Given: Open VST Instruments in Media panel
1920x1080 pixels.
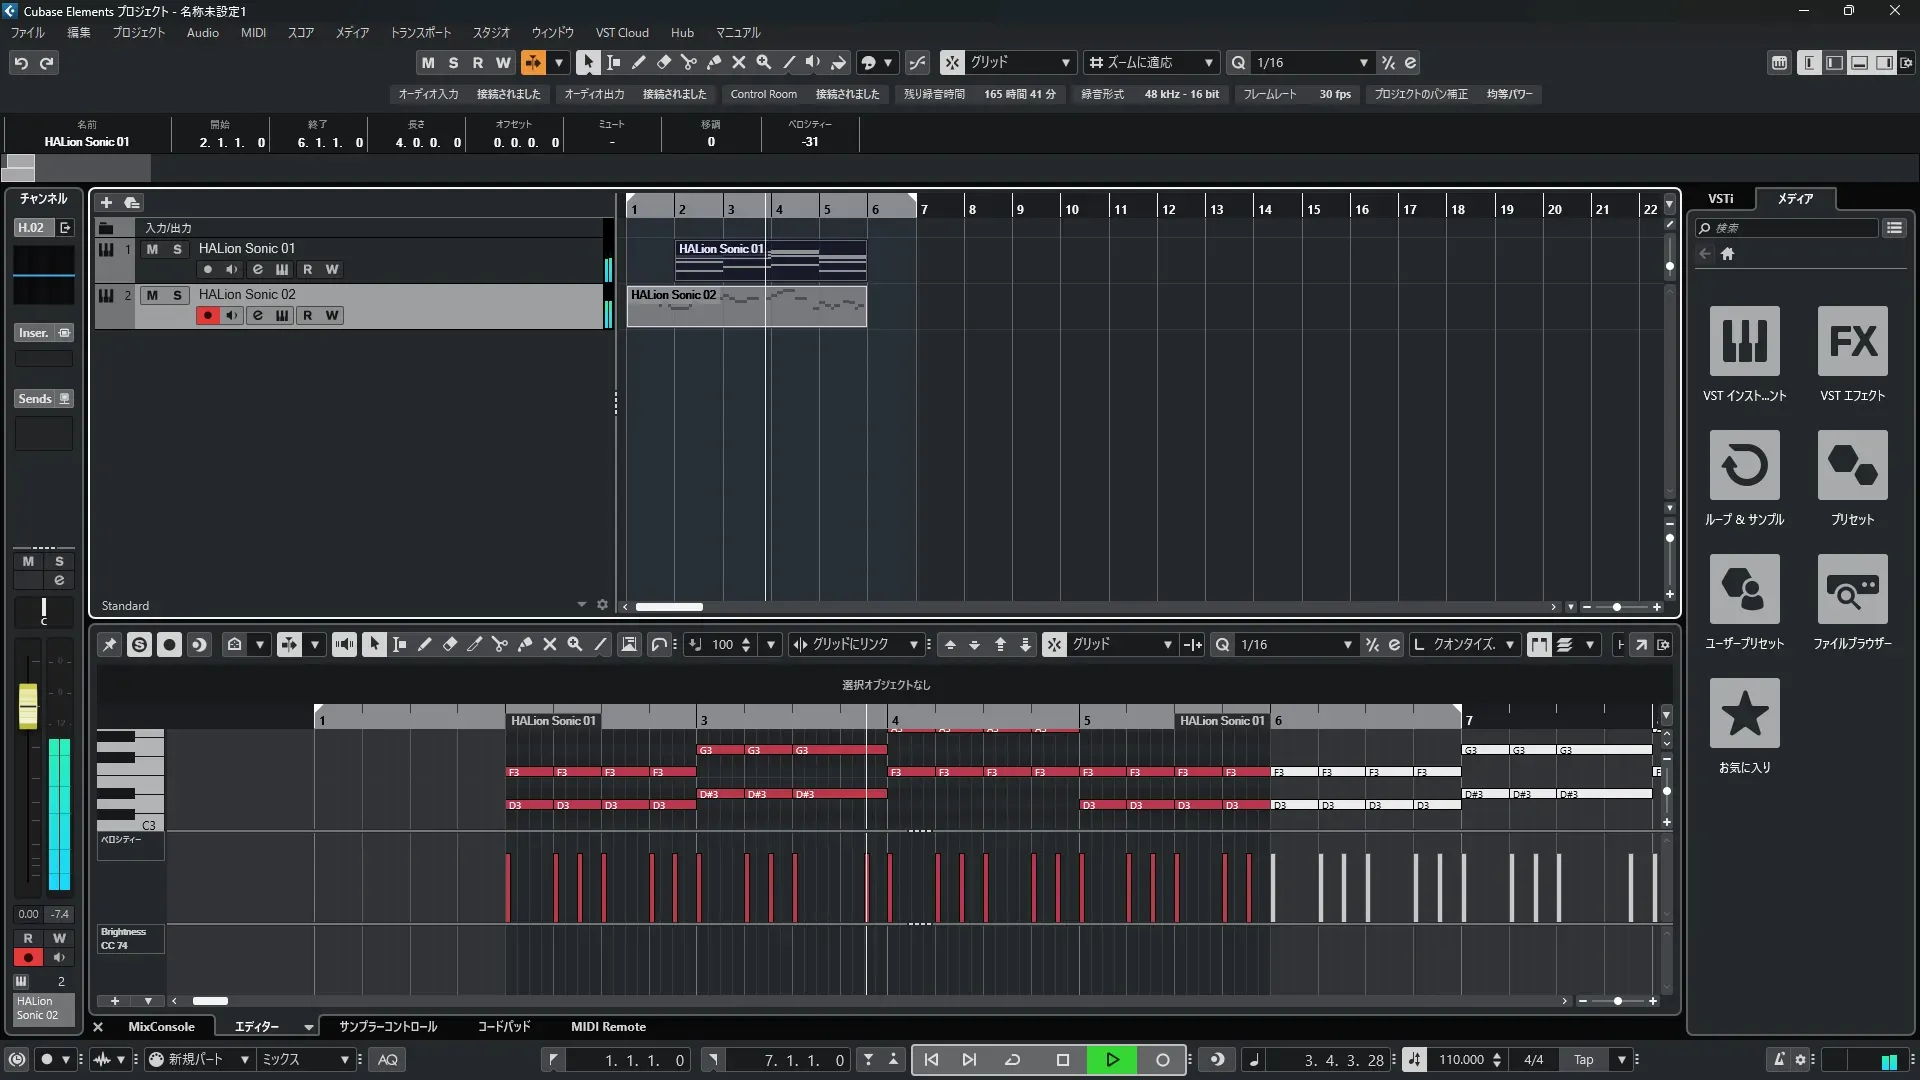Looking at the screenshot, I should [1744, 341].
